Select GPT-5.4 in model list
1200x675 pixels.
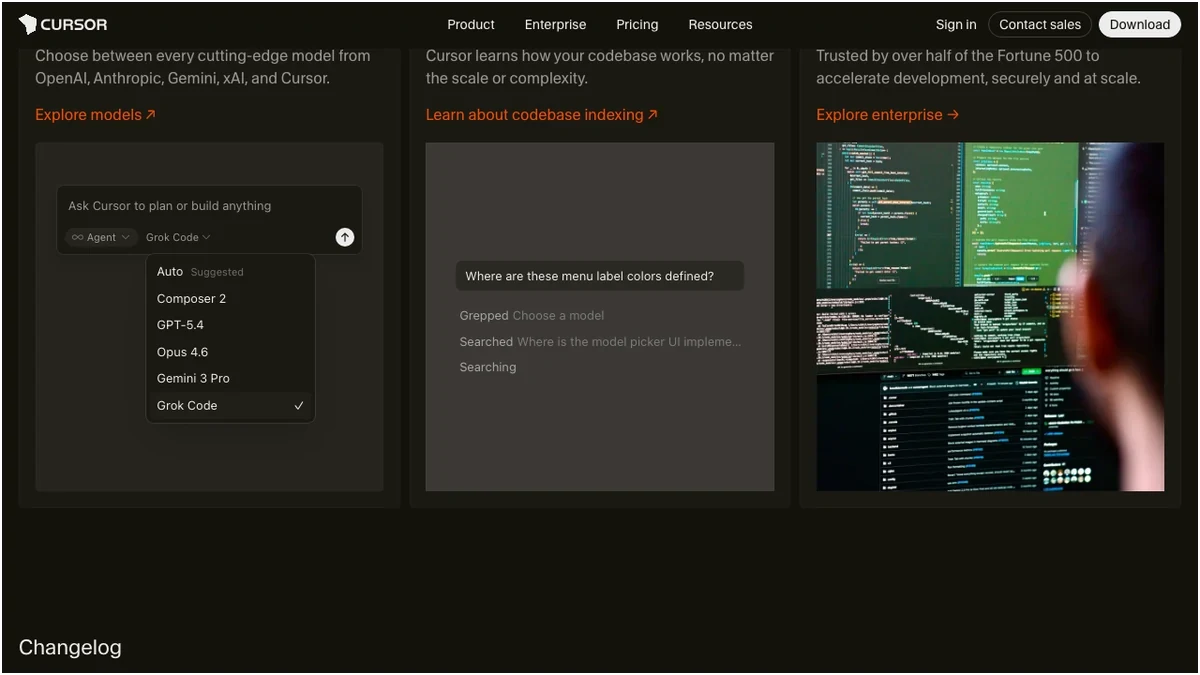point(180,325)
